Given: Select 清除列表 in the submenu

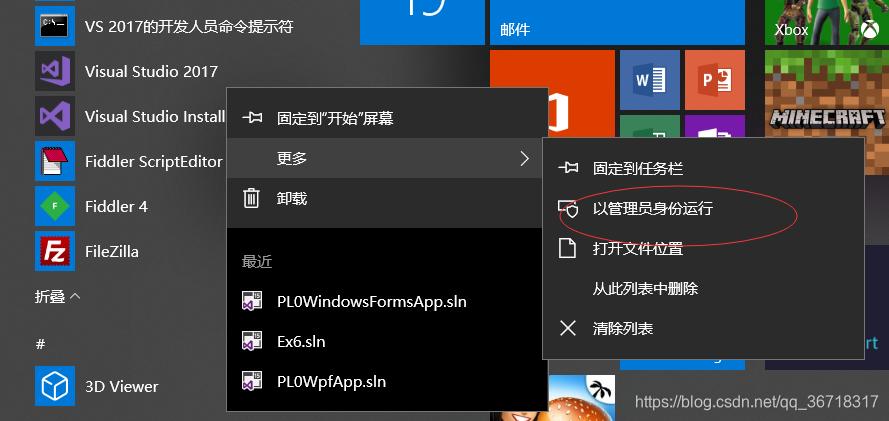Looking at the screenshot, I should click(703, 328).
